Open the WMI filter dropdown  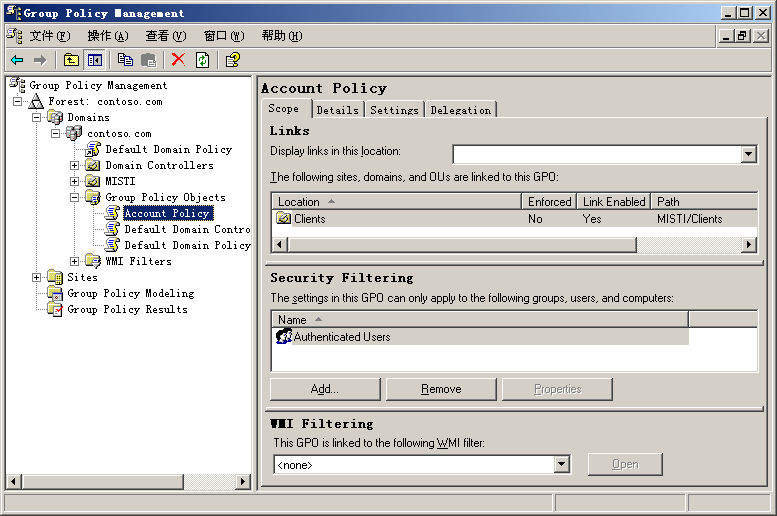tap(561, 464)
